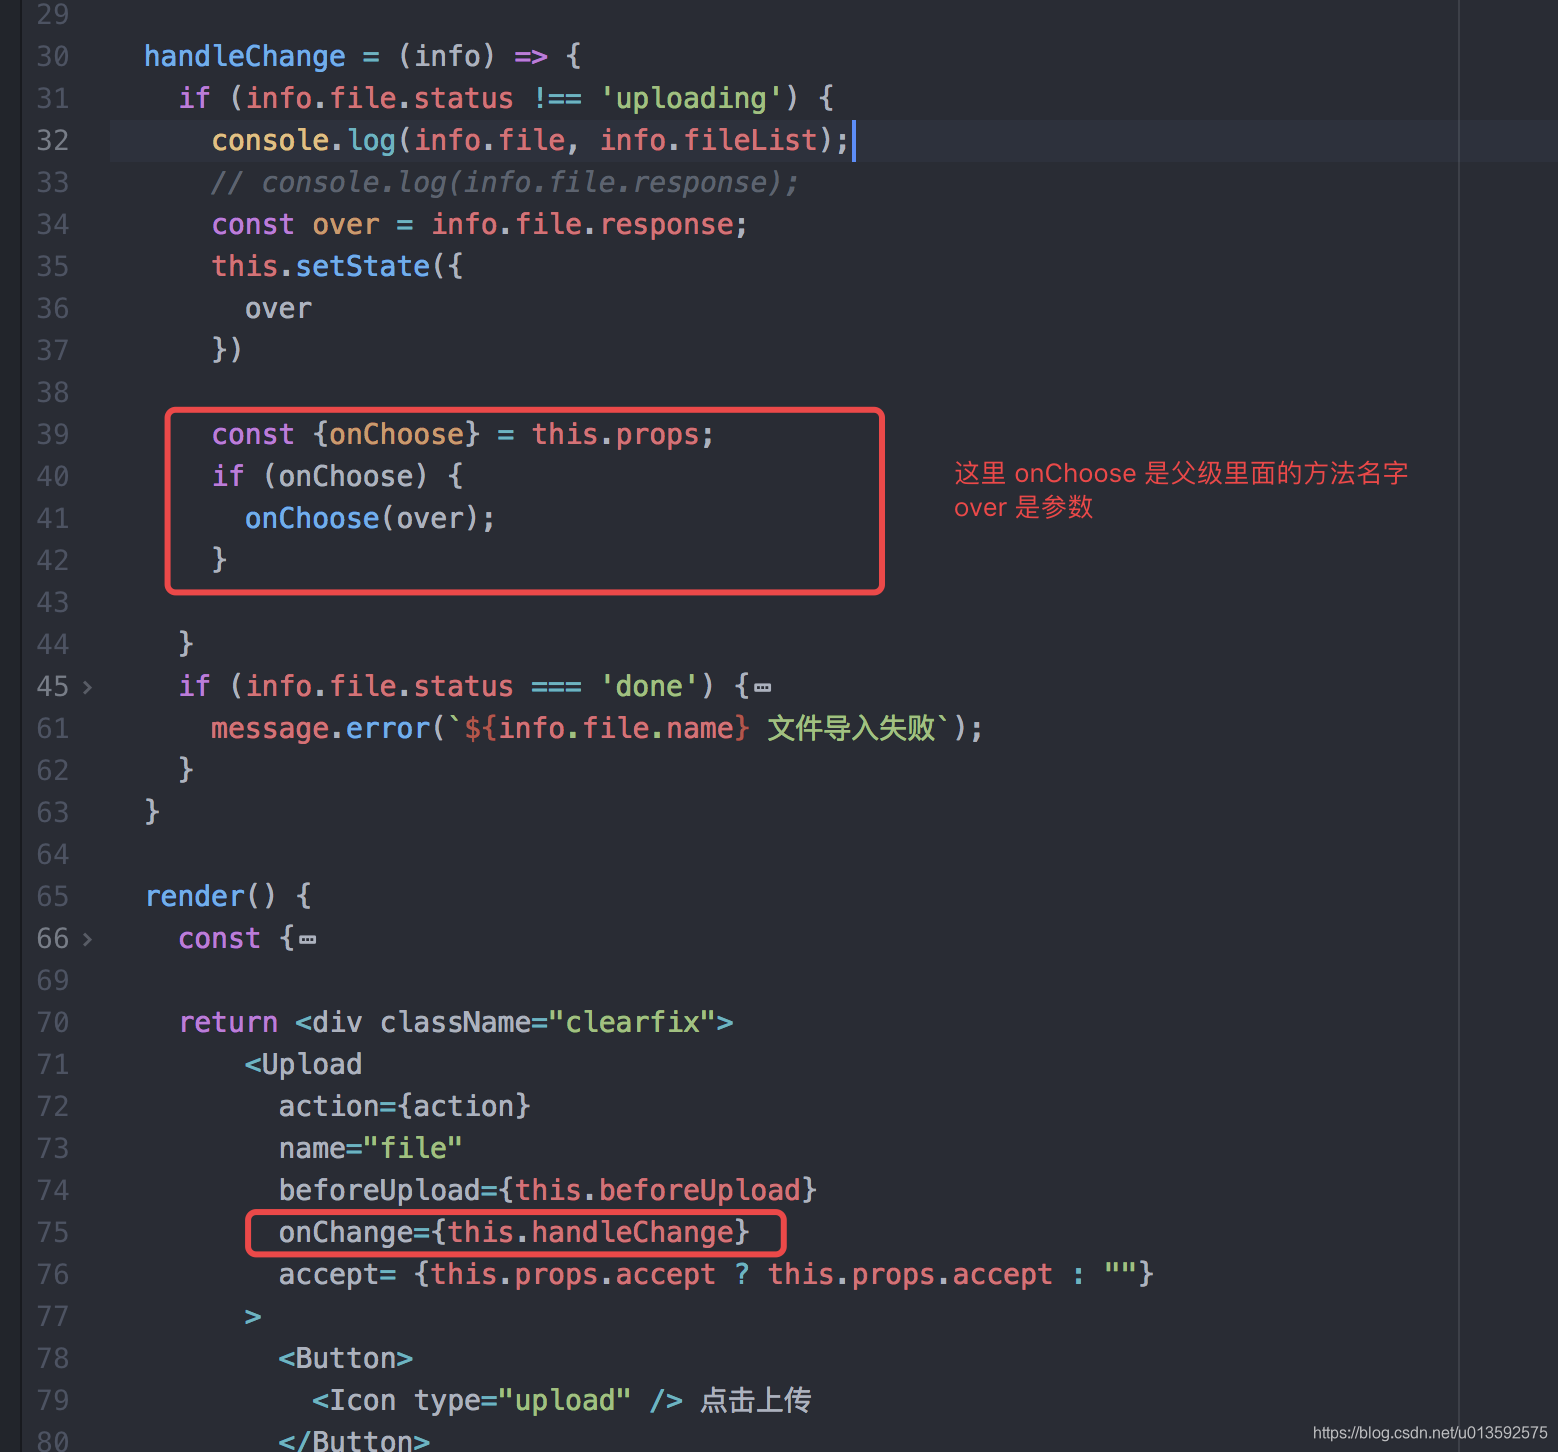Click info.file.response on line 34
The width and height of the screenshot is (1558, 1452).
click(x=583, y=224)
